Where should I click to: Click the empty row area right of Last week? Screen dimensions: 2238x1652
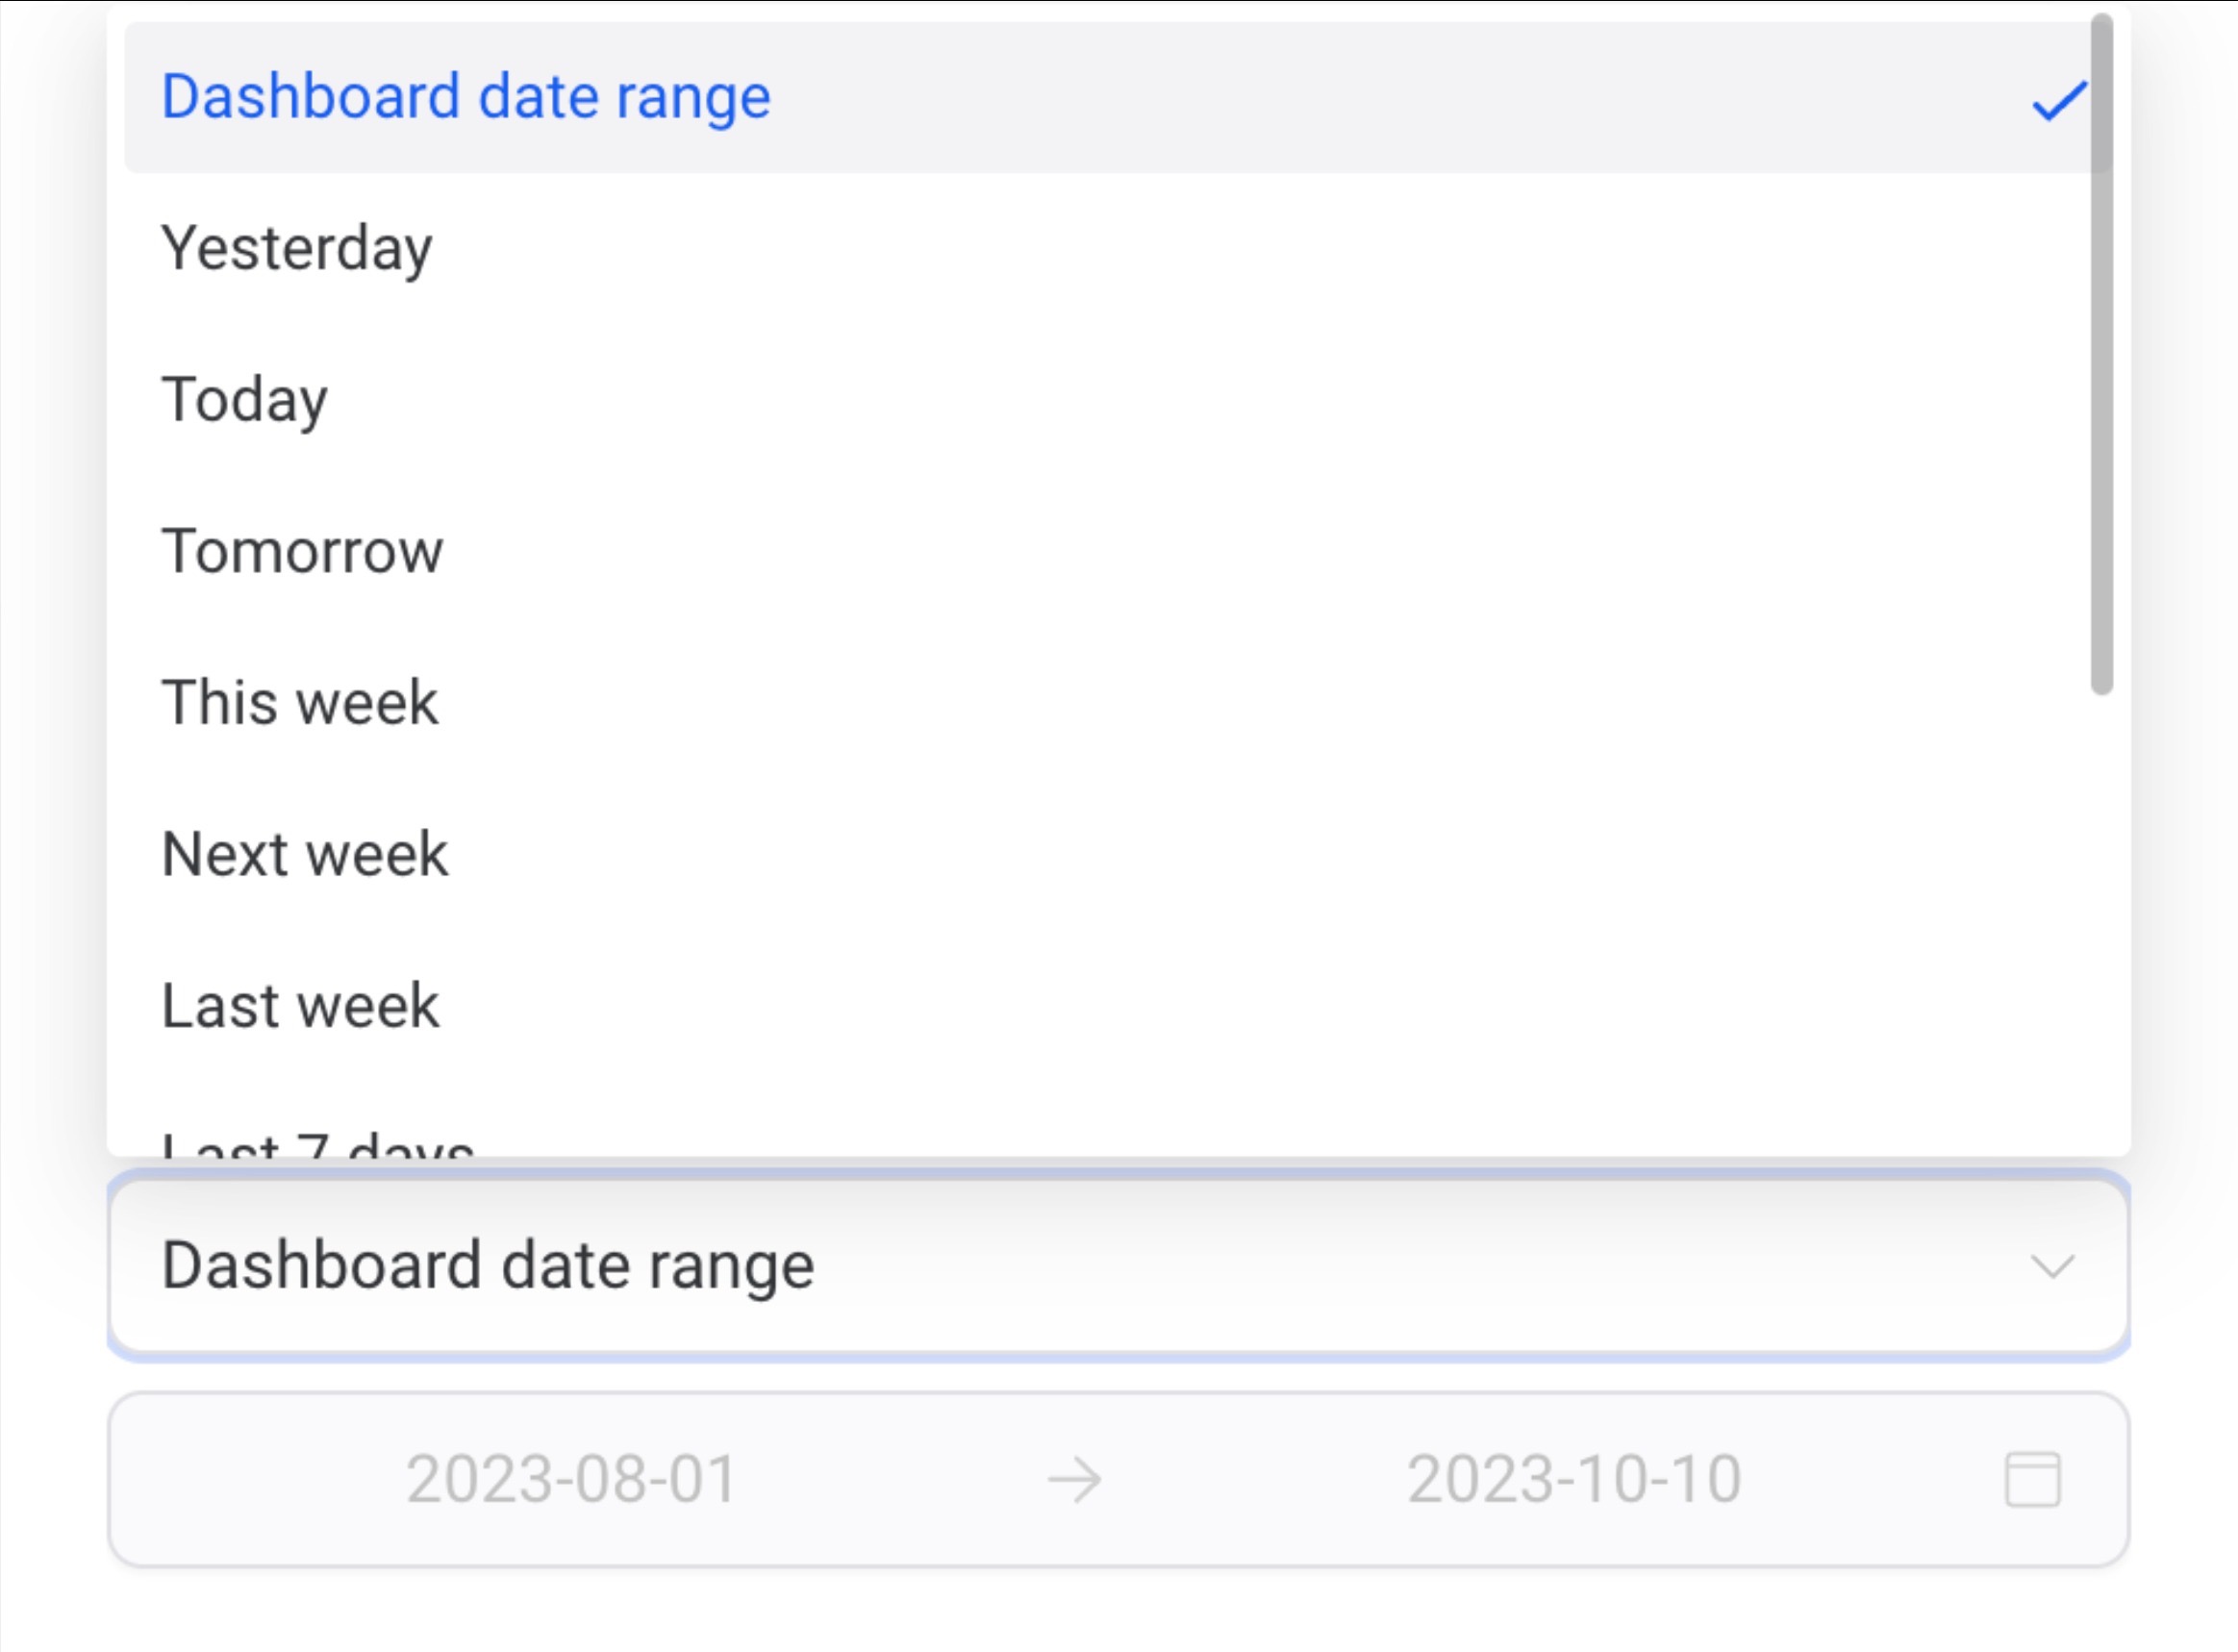point(1200,1005)
